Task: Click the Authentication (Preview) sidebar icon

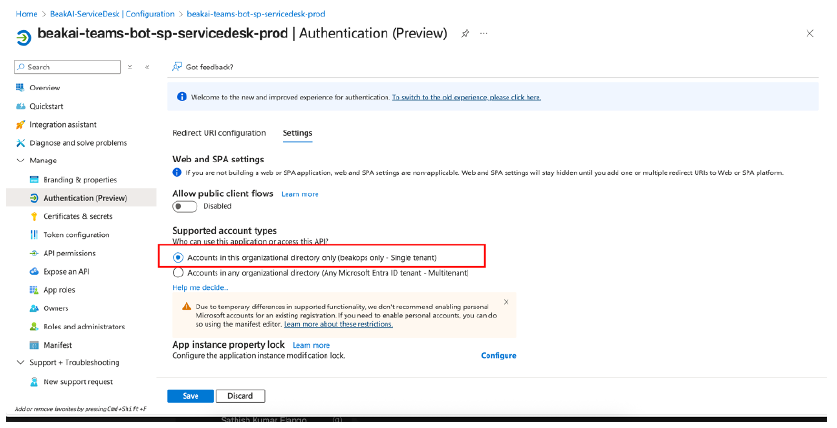Action: (x=34, y=198)
